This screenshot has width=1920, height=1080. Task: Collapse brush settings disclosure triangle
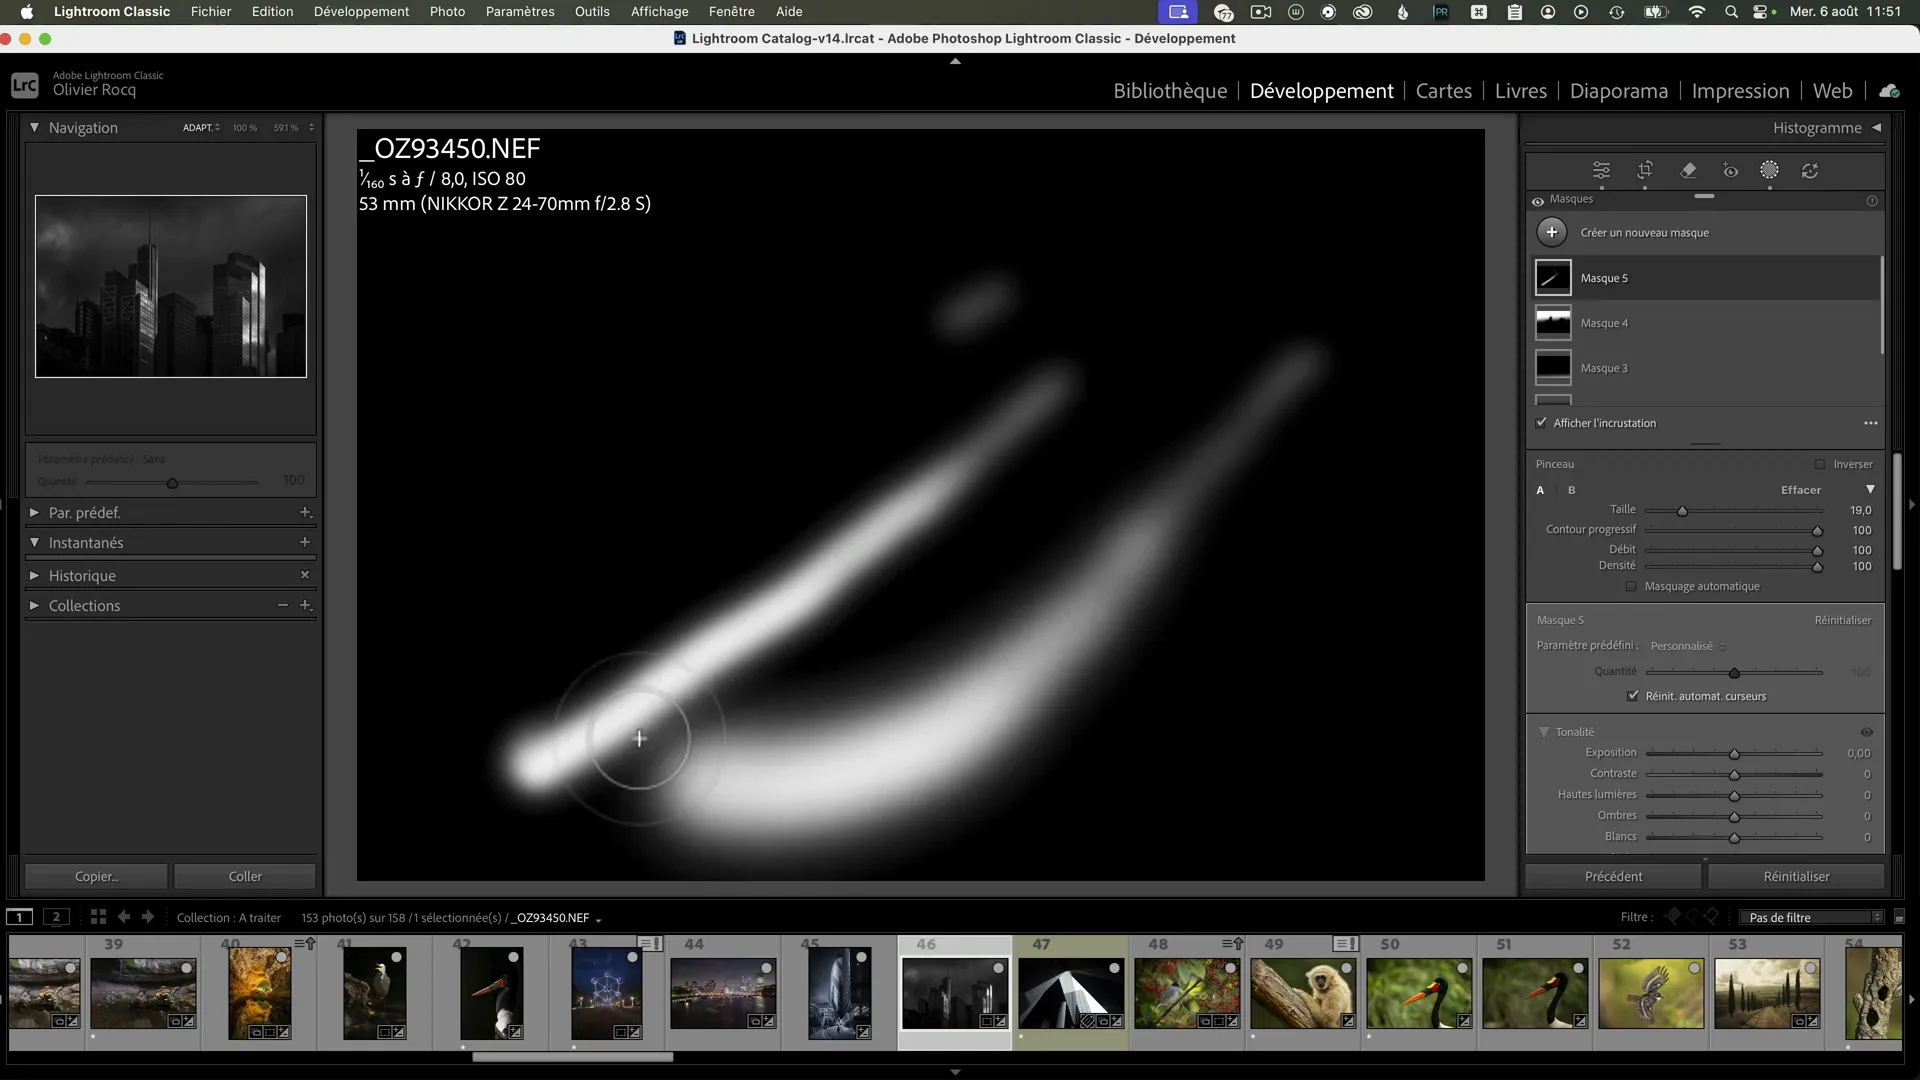coord(1870,490)
